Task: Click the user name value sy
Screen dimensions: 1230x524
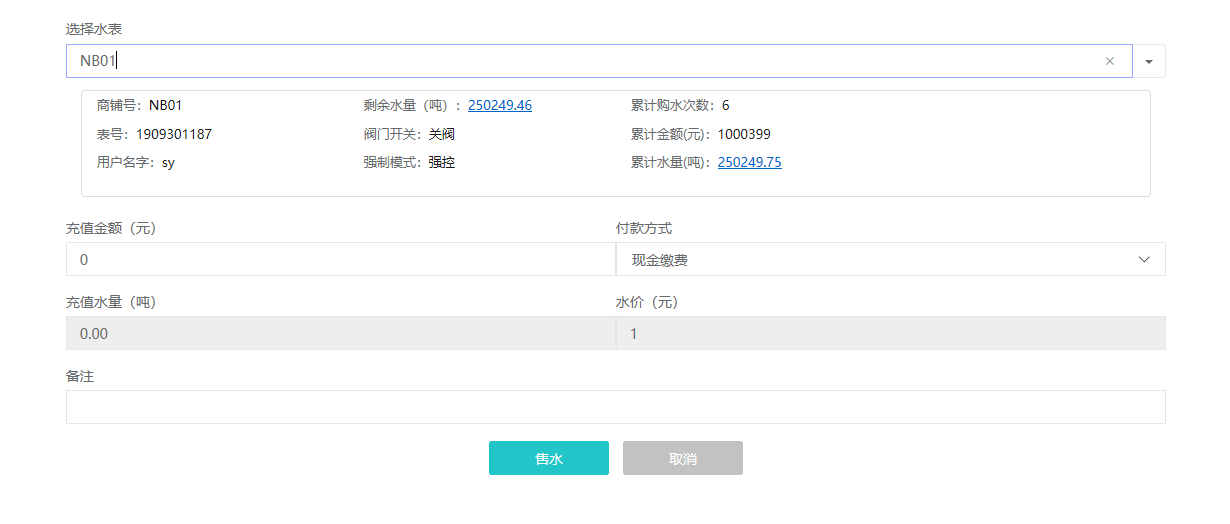Action: (x=168, y=162)
